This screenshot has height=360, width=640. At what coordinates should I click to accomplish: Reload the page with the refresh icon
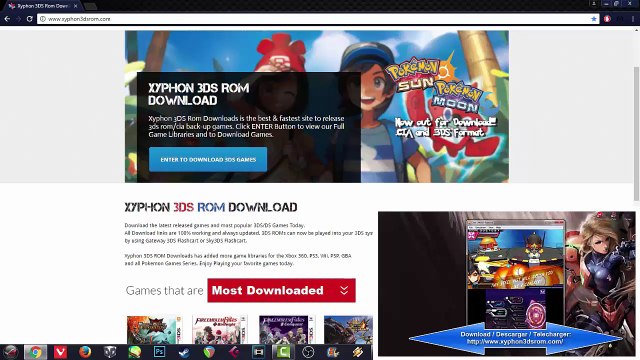pos(29,19)
